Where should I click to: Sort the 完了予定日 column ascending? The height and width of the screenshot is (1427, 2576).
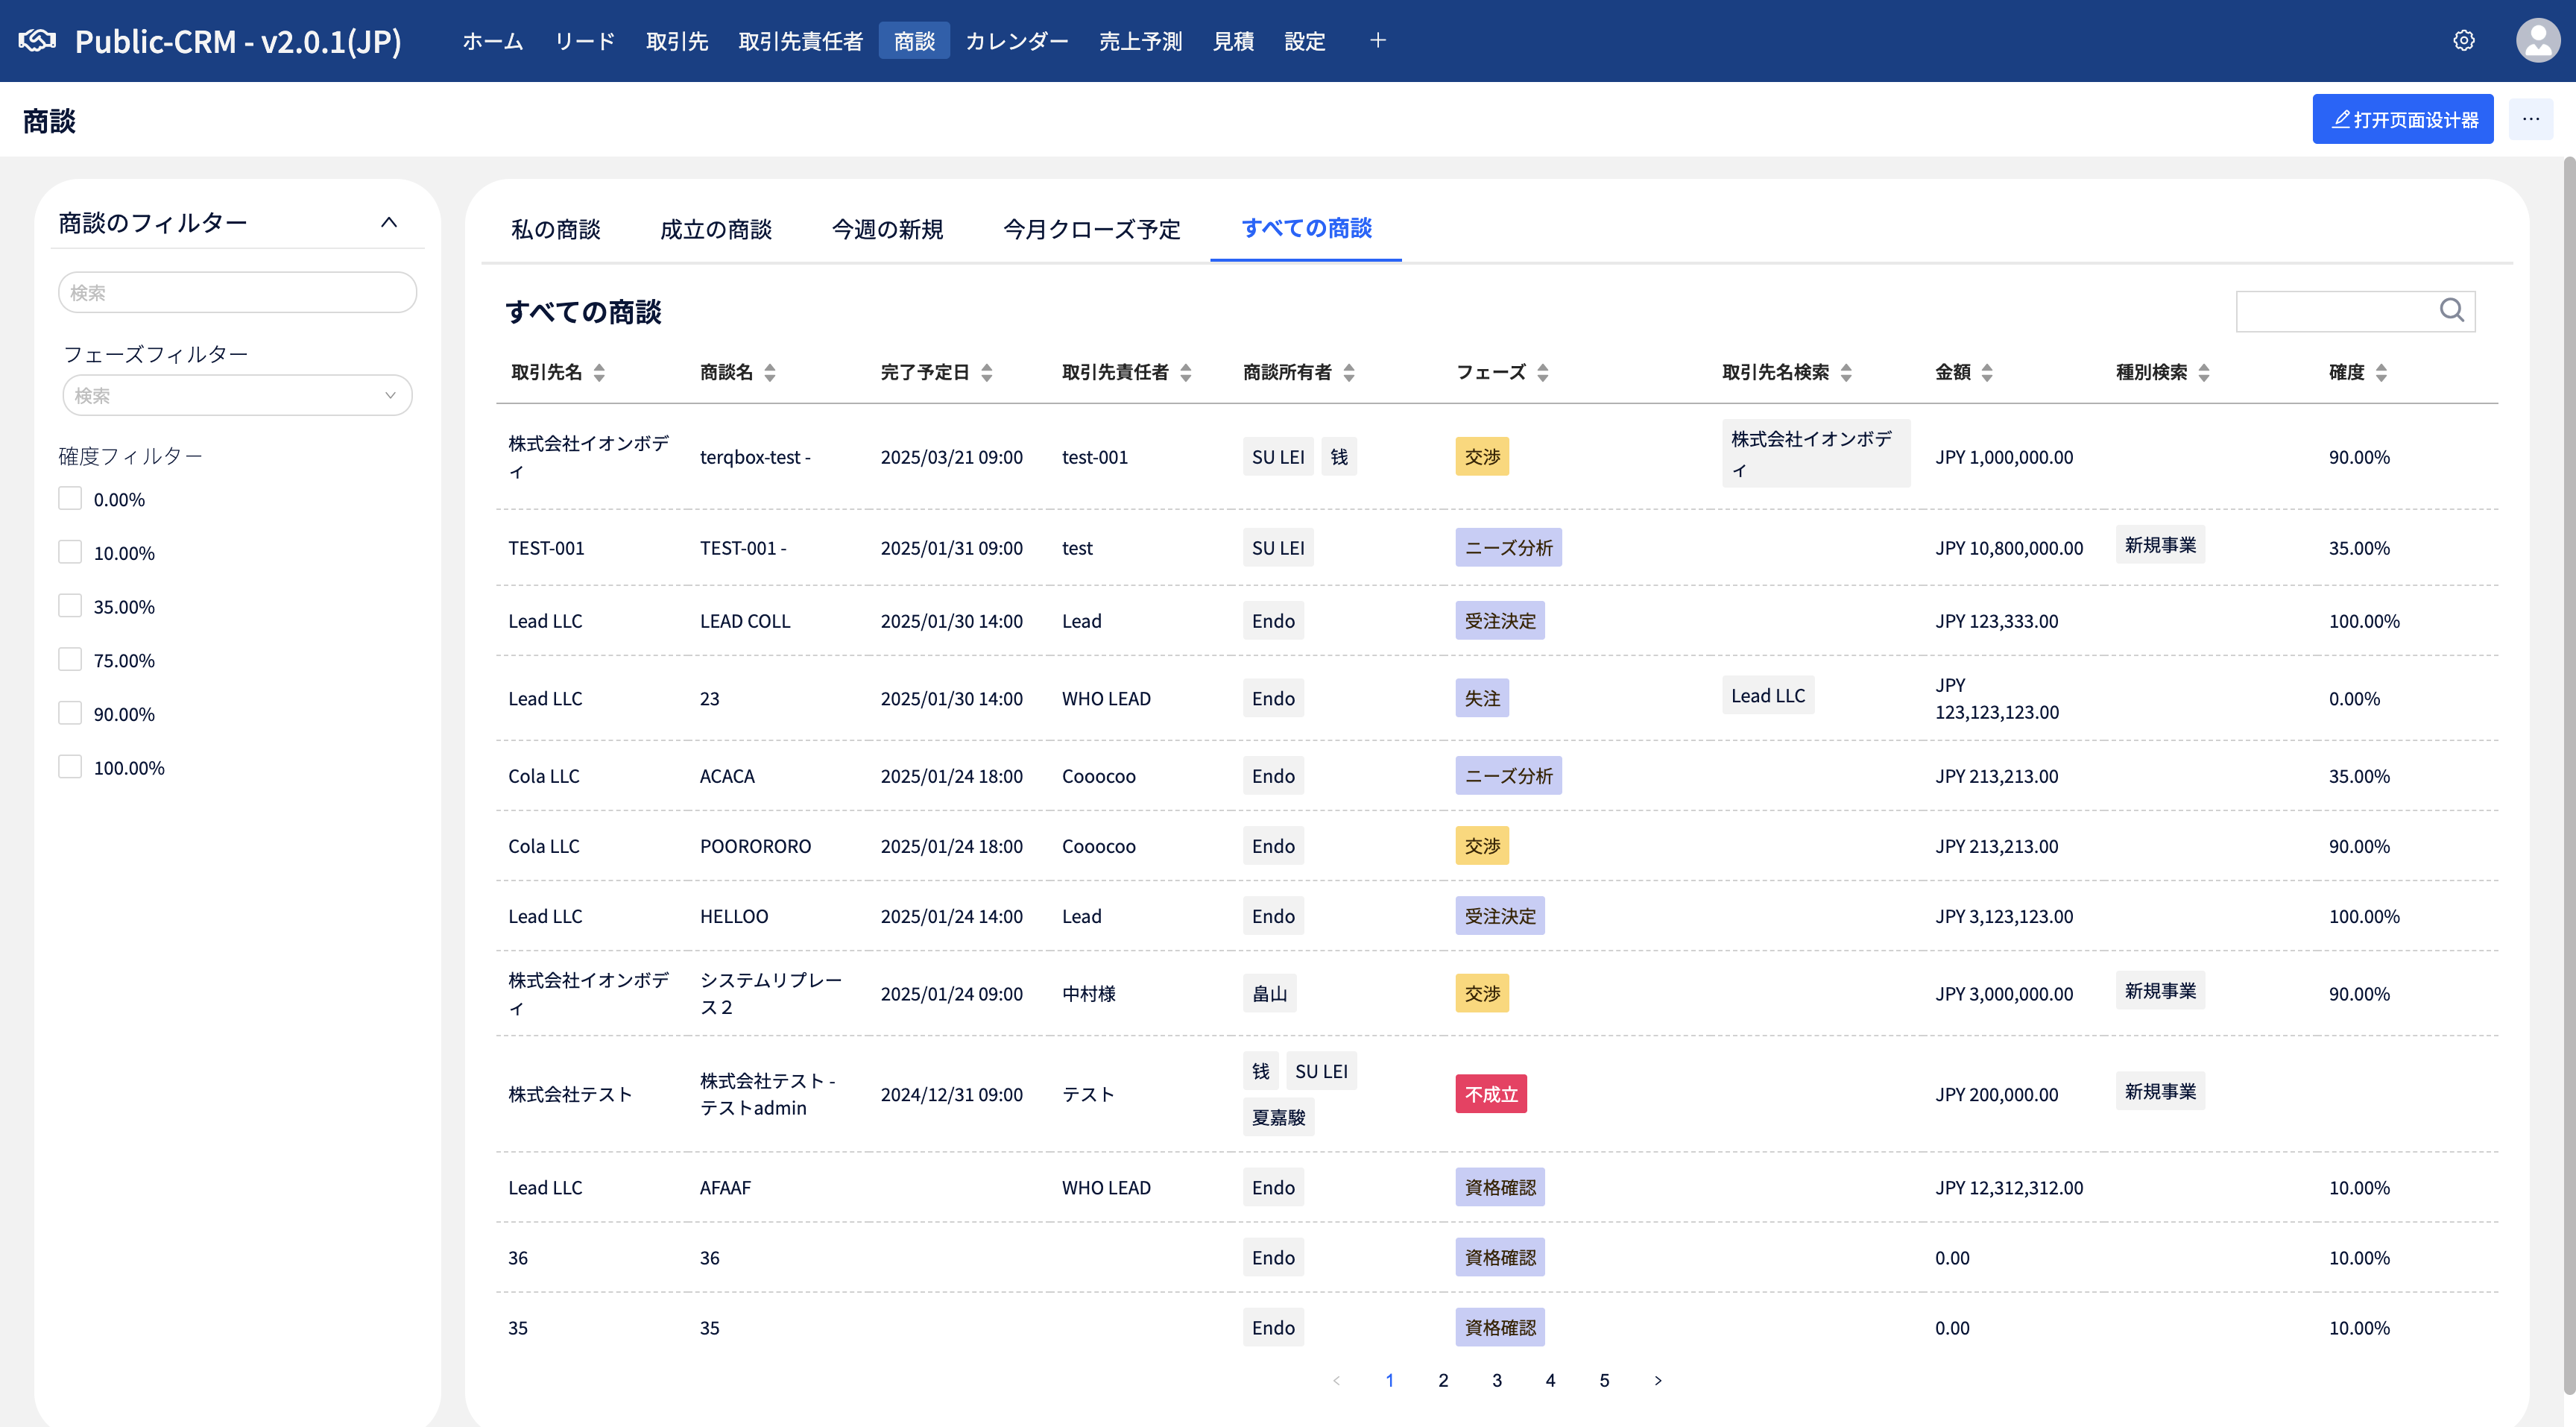click(x=986, y=366)
